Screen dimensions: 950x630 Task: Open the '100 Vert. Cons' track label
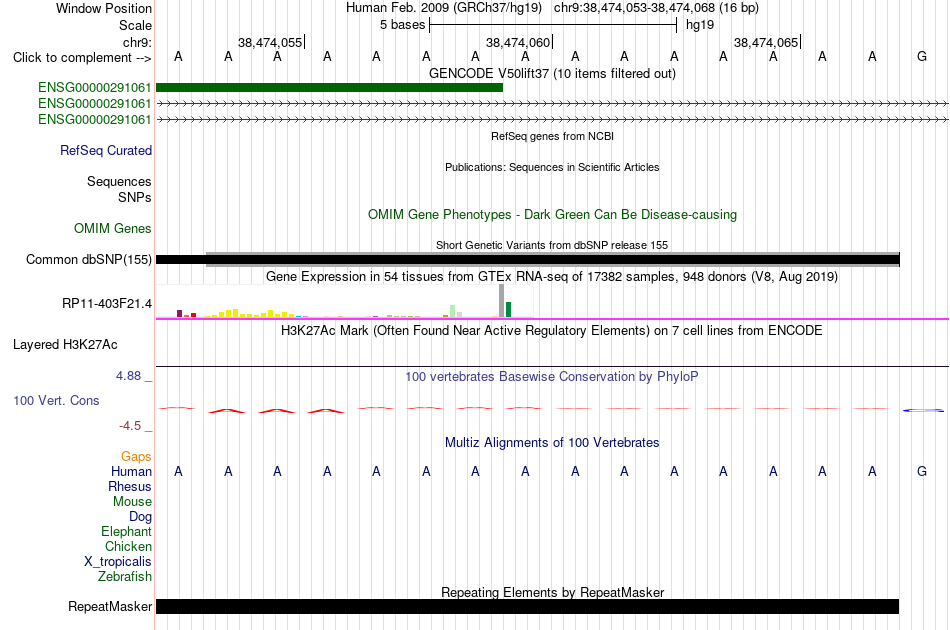[56, 400]
